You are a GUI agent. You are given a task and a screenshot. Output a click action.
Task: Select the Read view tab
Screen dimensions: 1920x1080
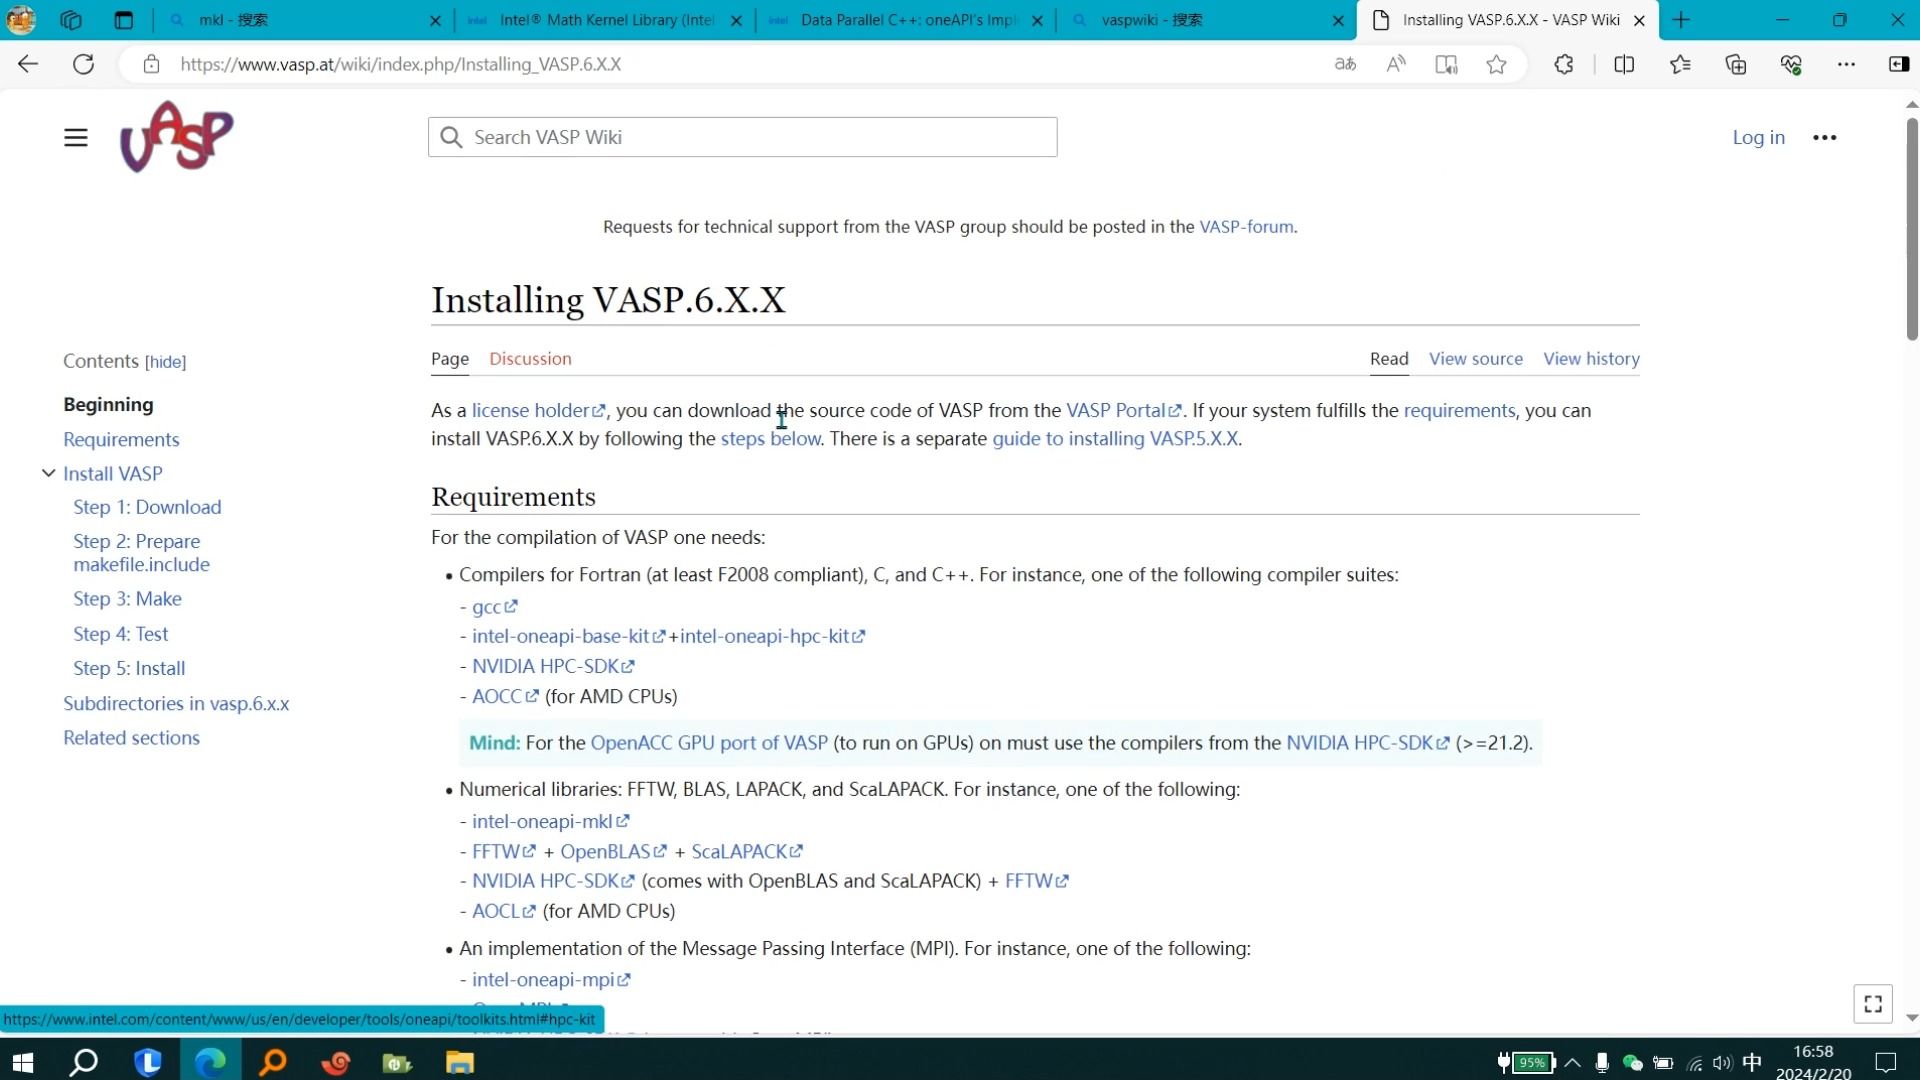pos(1389,358)
